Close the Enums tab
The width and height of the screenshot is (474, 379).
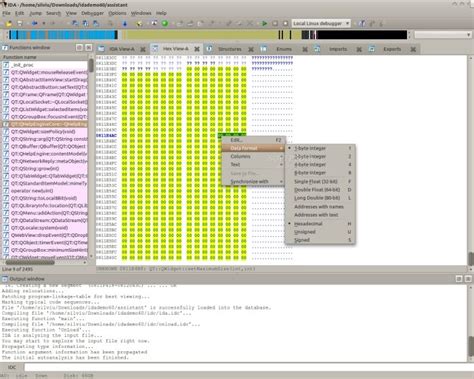(305, 49)
